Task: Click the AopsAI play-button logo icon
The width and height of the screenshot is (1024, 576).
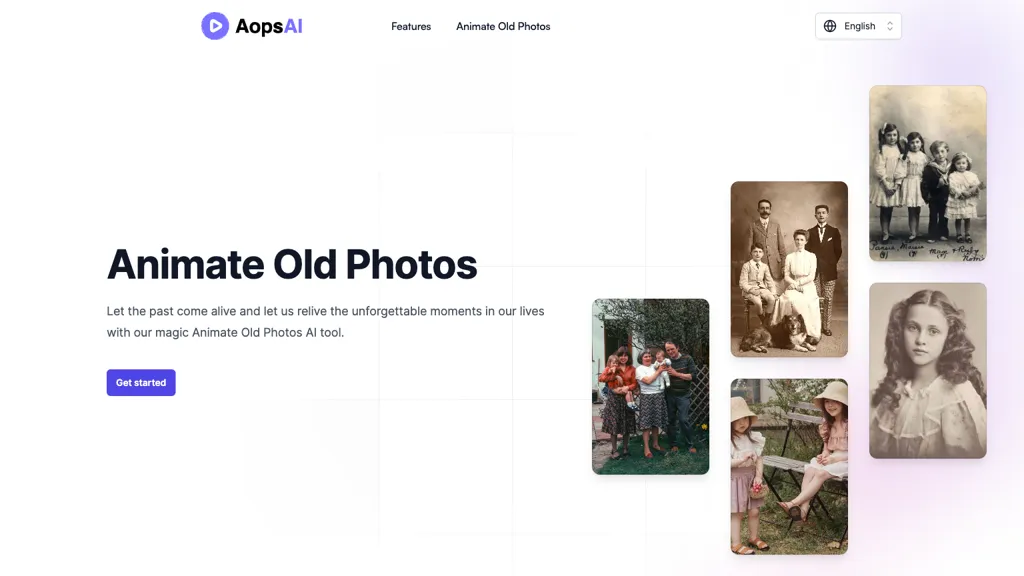Action: click(x=215, y=26)
